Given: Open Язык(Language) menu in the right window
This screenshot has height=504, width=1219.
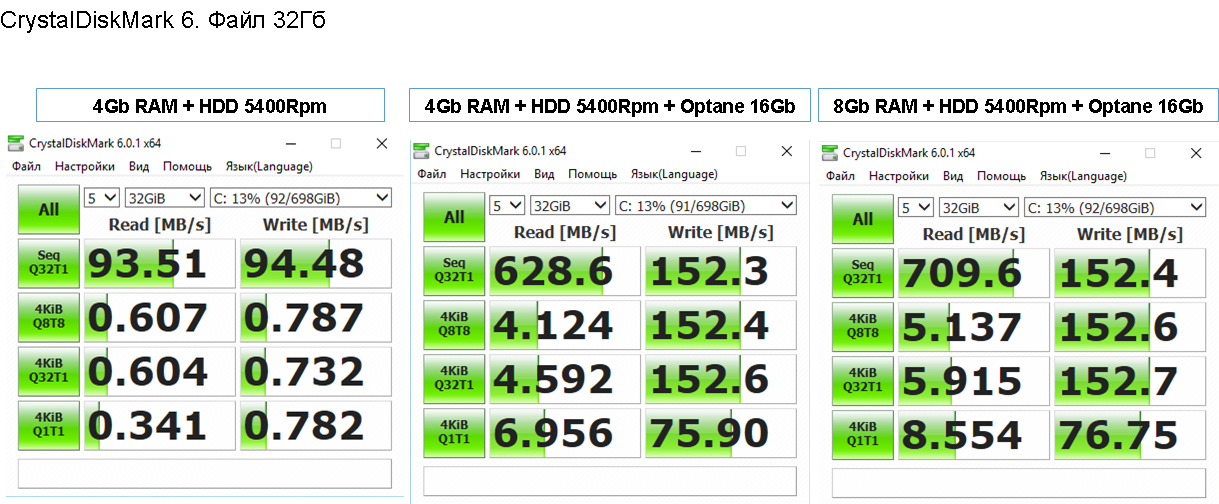Looking at the screenshot, I should (x=1083, y=176).
